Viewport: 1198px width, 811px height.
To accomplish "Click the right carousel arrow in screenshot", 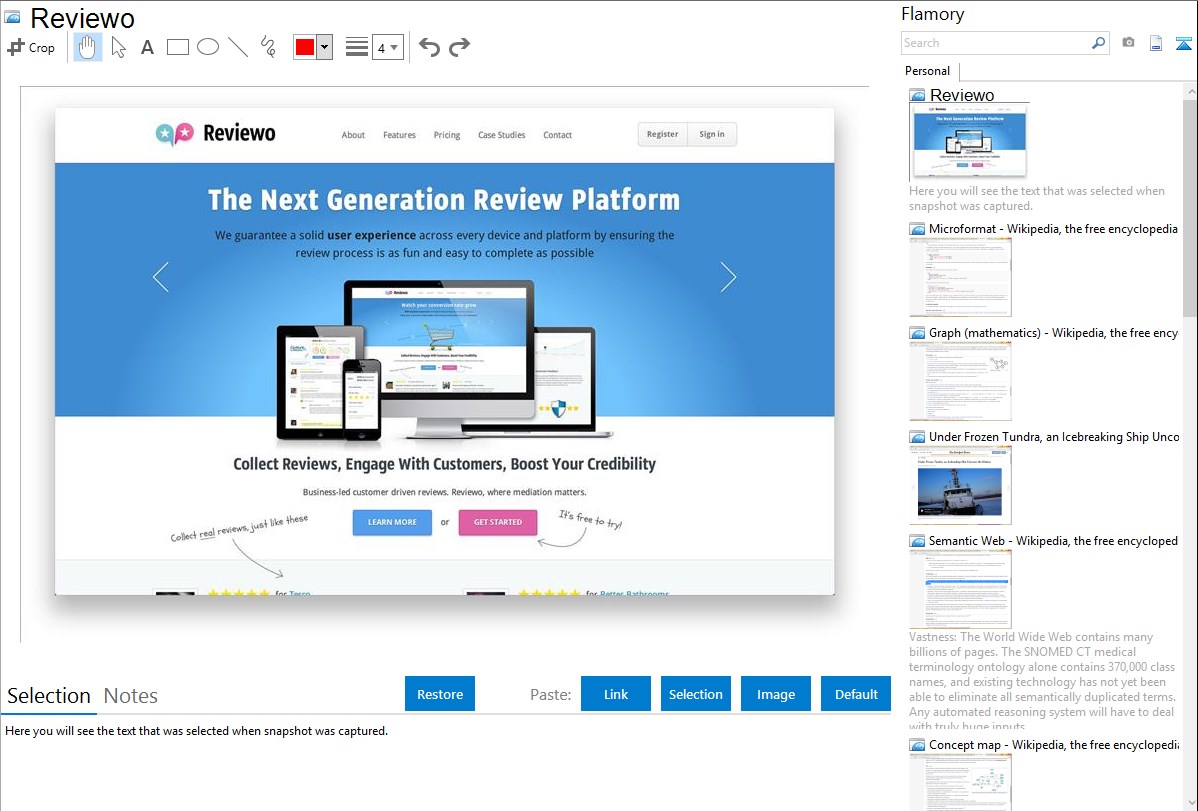I will [x=728, y=277].
